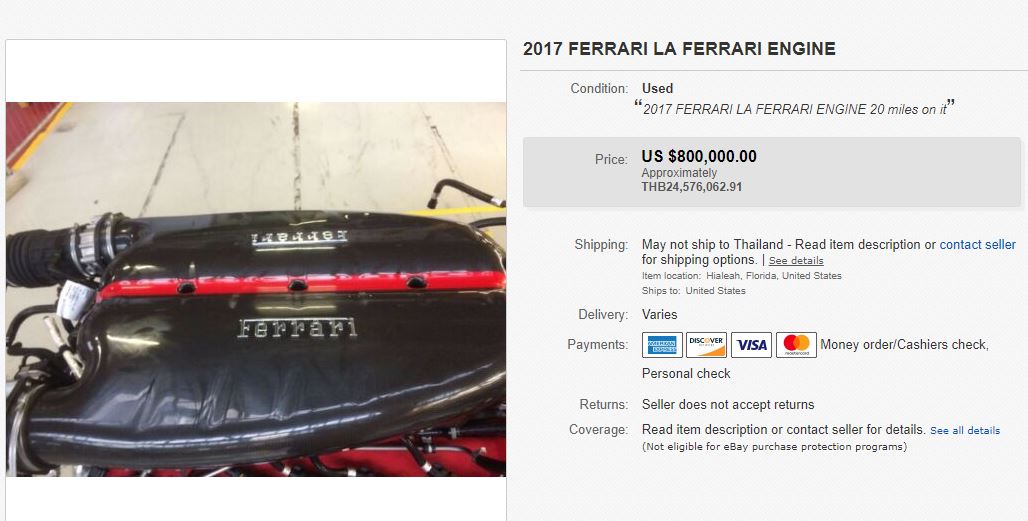
Task: Click the Personal check payment text
Action: [x=686, y=374]
